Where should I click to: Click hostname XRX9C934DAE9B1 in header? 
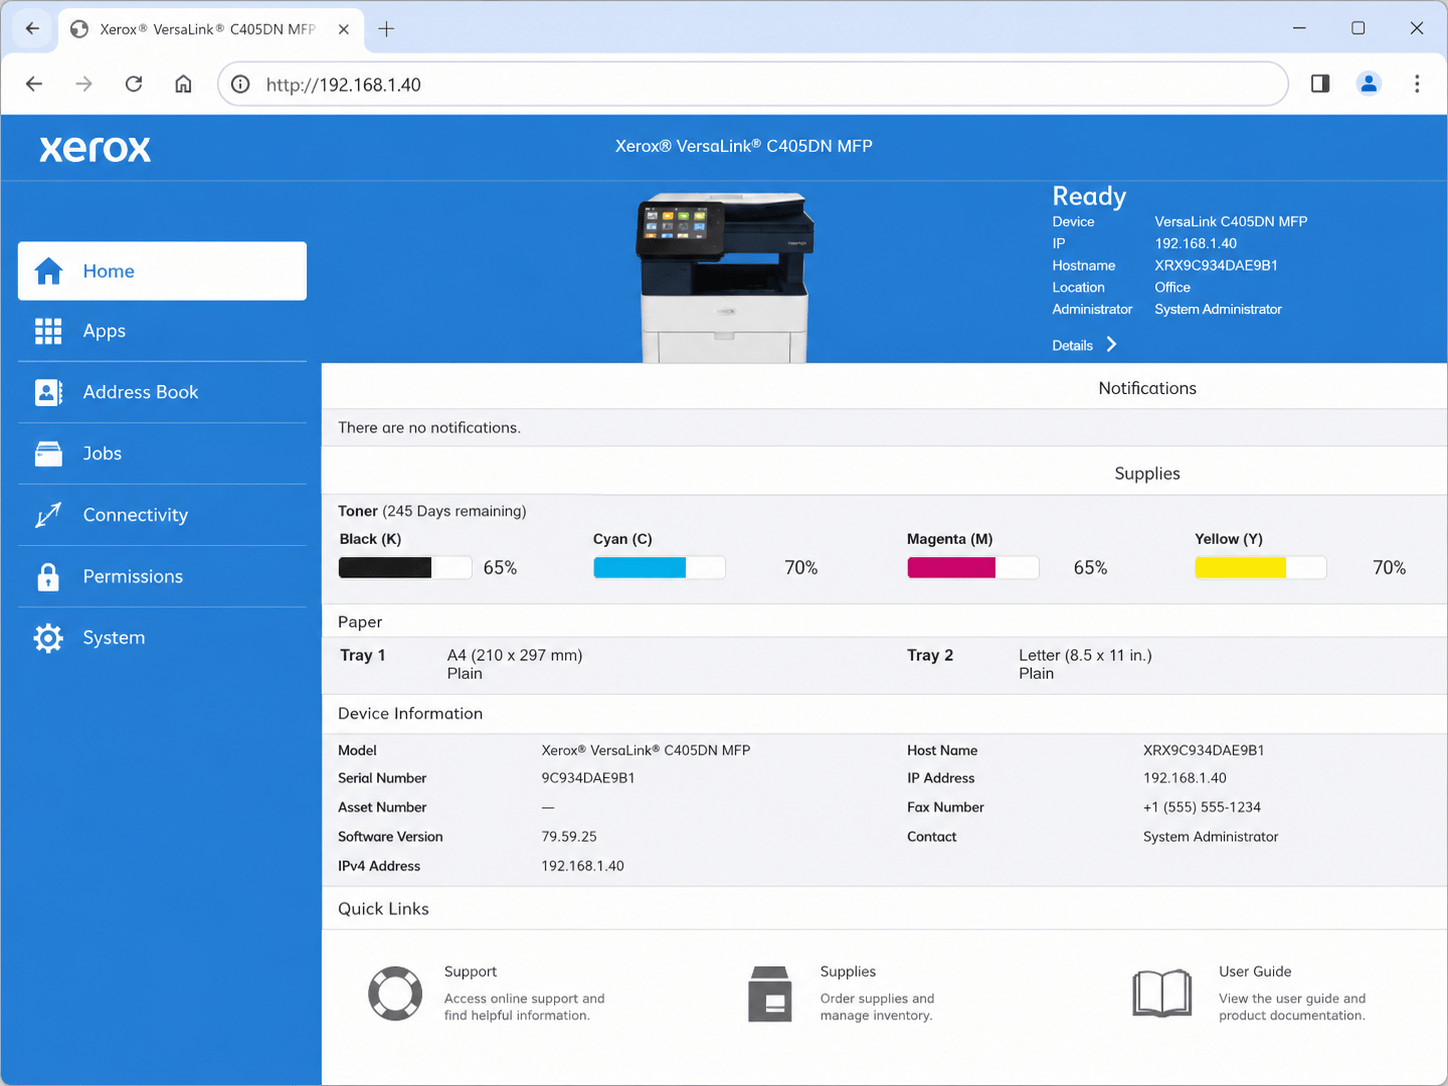pyautogui.click(x=1216, y=265)
